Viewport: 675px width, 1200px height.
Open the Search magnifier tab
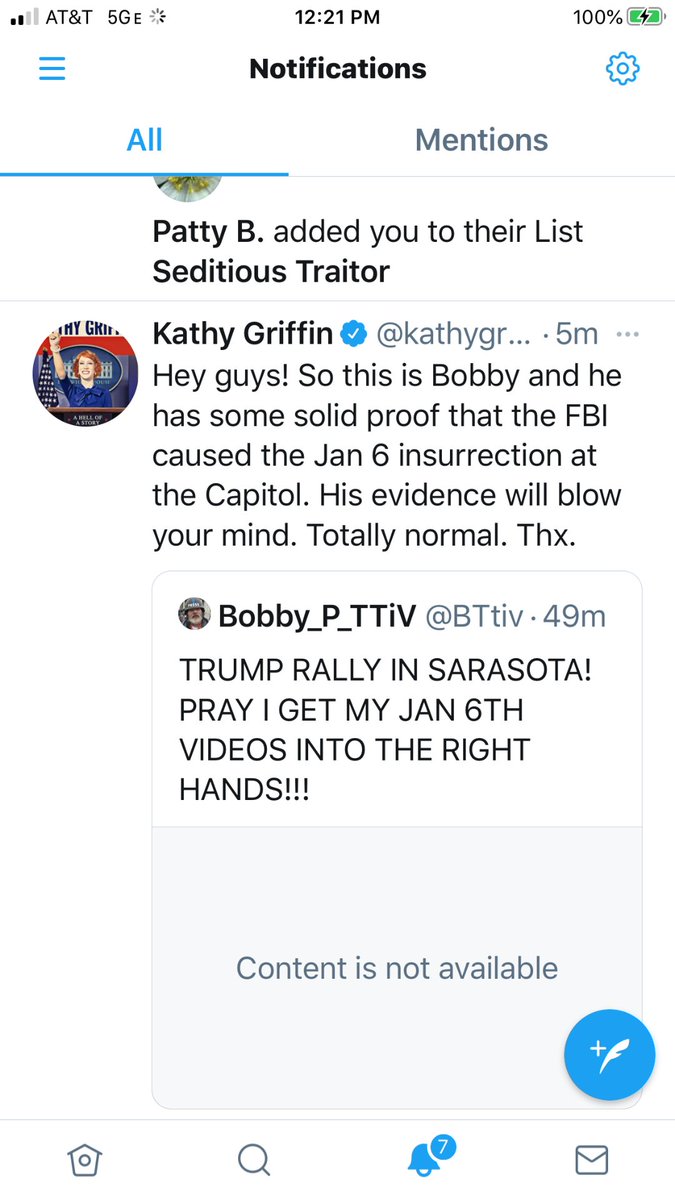click(254, 1159)
